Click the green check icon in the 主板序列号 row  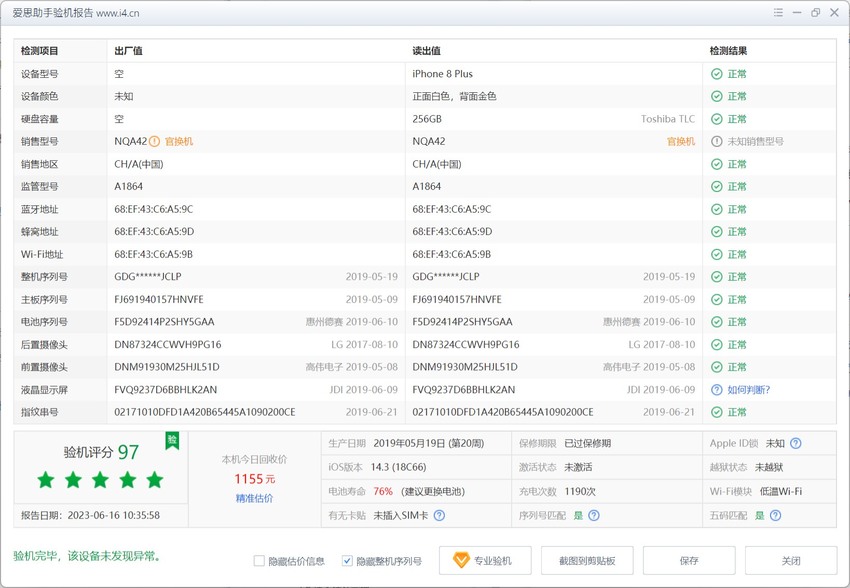click(x=717, y=299)
